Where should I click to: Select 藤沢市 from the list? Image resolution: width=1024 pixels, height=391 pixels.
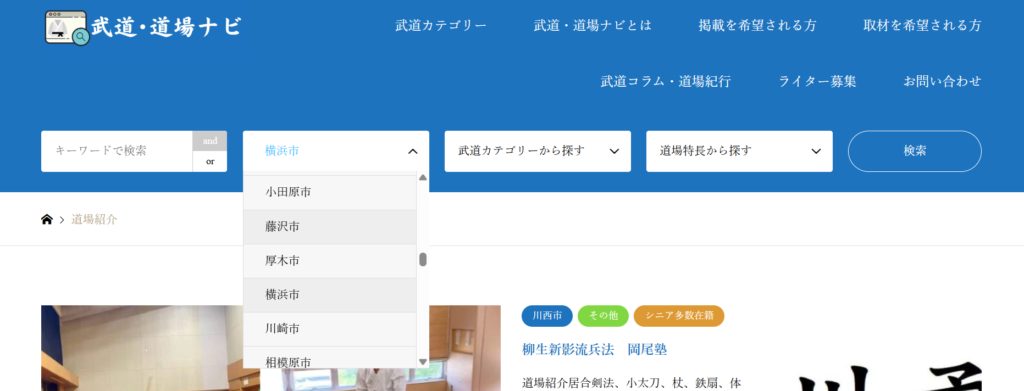[330, 227]
